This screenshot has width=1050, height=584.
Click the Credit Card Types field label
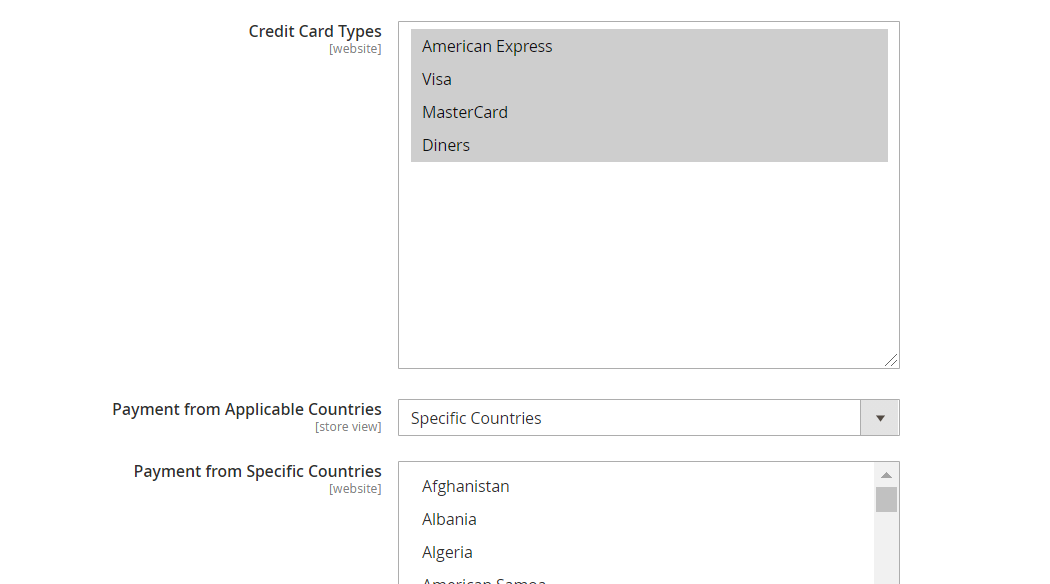pyautogui.click(x=315, y=31)
